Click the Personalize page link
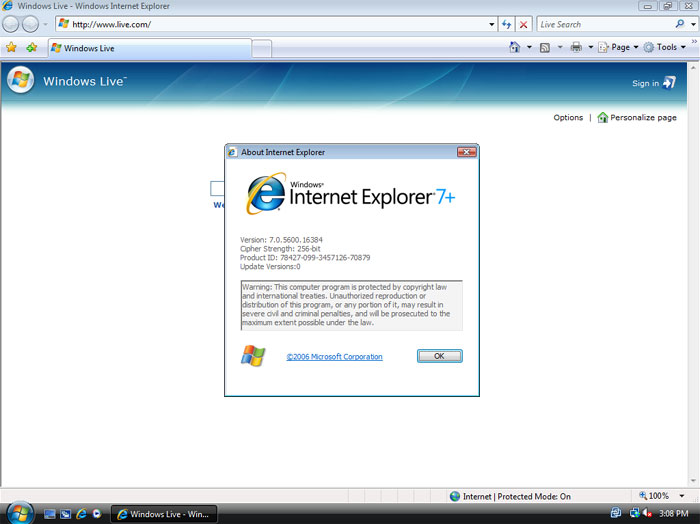The image size is (700, 524). click(x=637, y=117)
